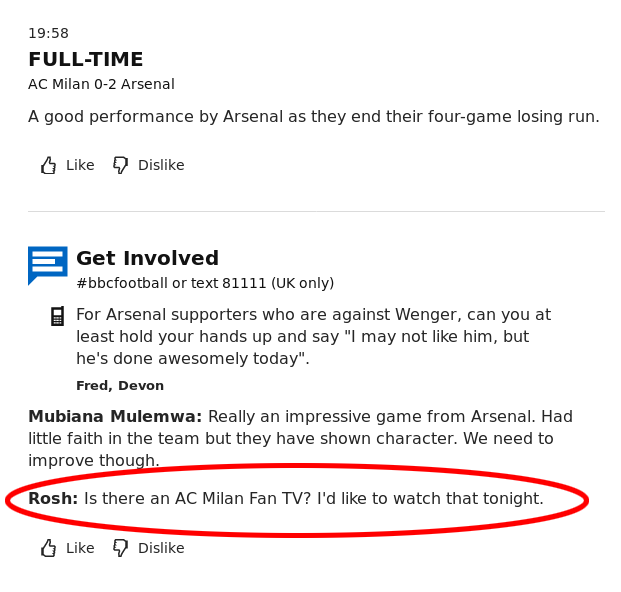This screenshot has width=621, height=592.
Task: Click thumbs-up icon under FULL-TIME post
Action: [48, 165]
